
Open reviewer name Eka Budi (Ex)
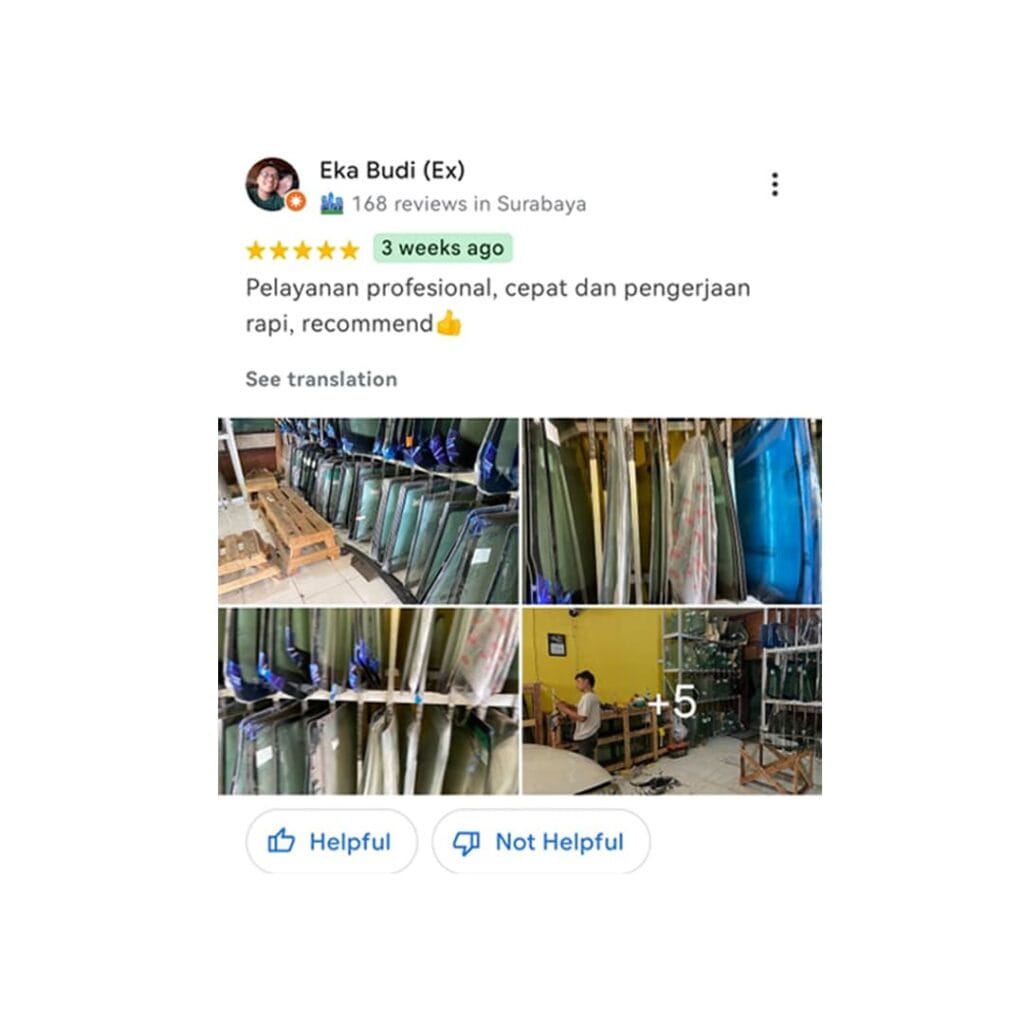click(392, 170)
